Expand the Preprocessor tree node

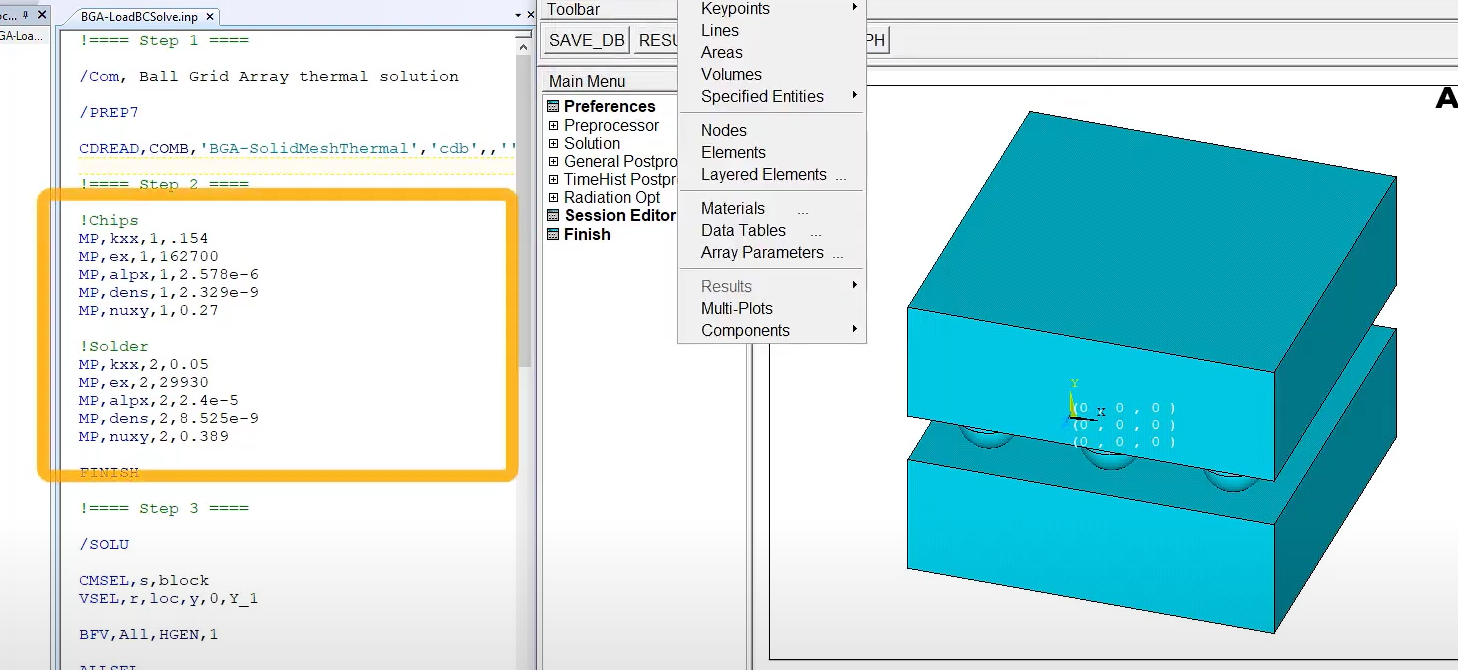click(x=553, y=126)
